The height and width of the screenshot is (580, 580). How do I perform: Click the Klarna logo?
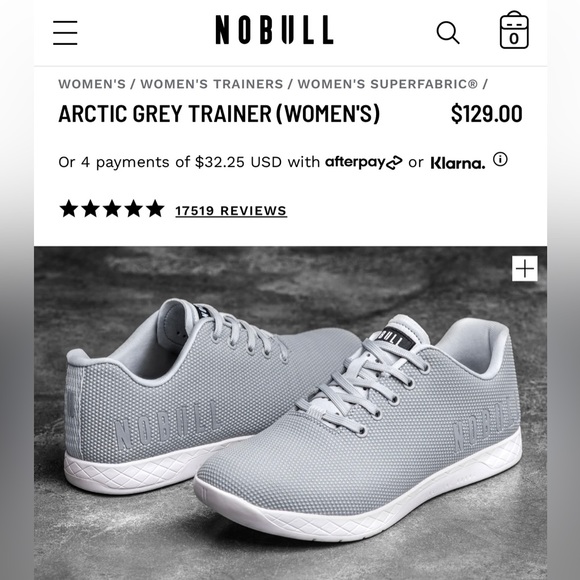(x=458, y=163)
